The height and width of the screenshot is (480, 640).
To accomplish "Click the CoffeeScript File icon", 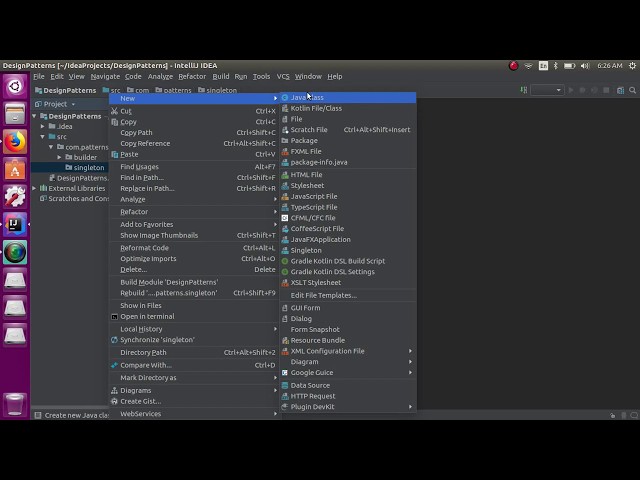I will (x=285, y=229).
